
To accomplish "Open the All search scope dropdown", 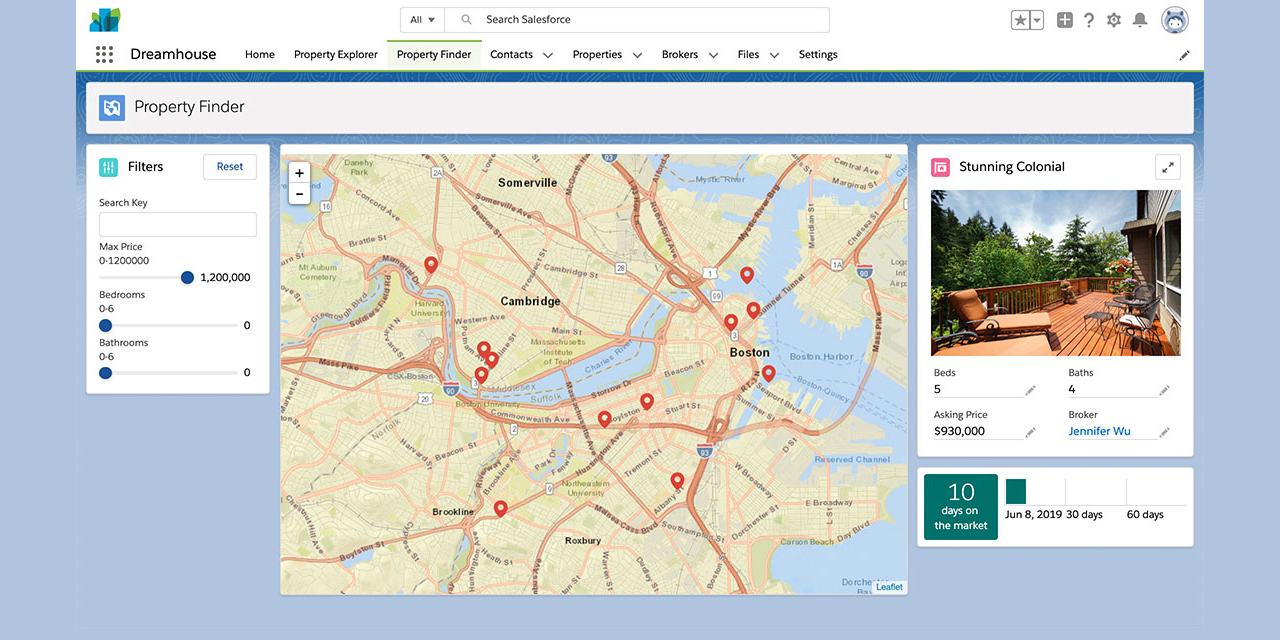I will pyautogui.click(x=422, y=20).
